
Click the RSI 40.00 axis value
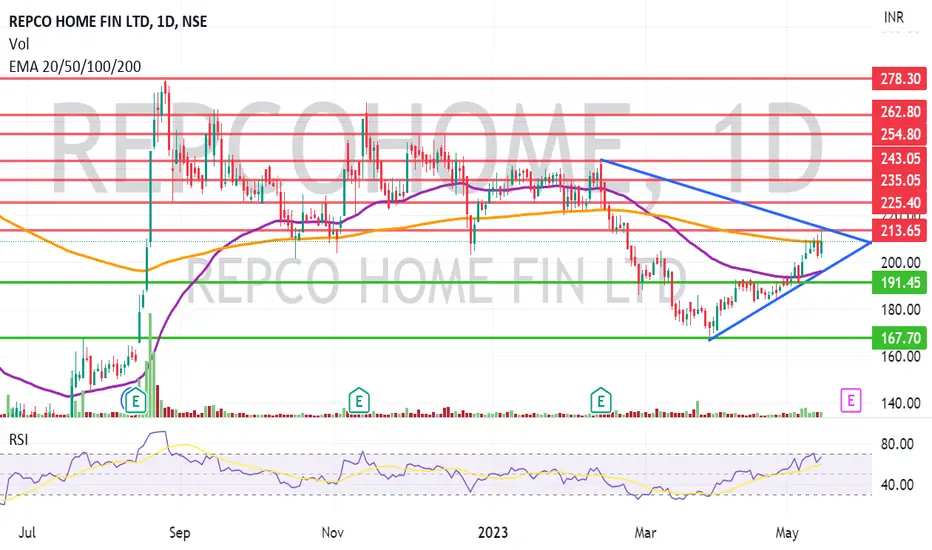tap(897, 485)
